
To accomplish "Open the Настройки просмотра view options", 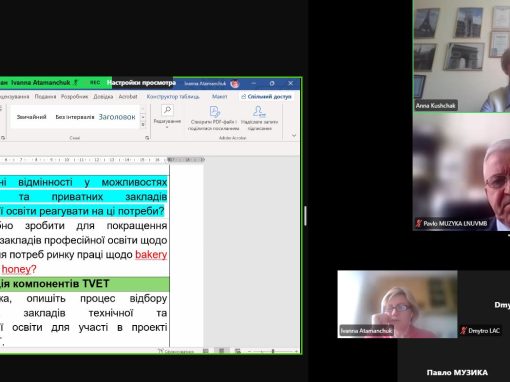I will [x=141, y=83].
